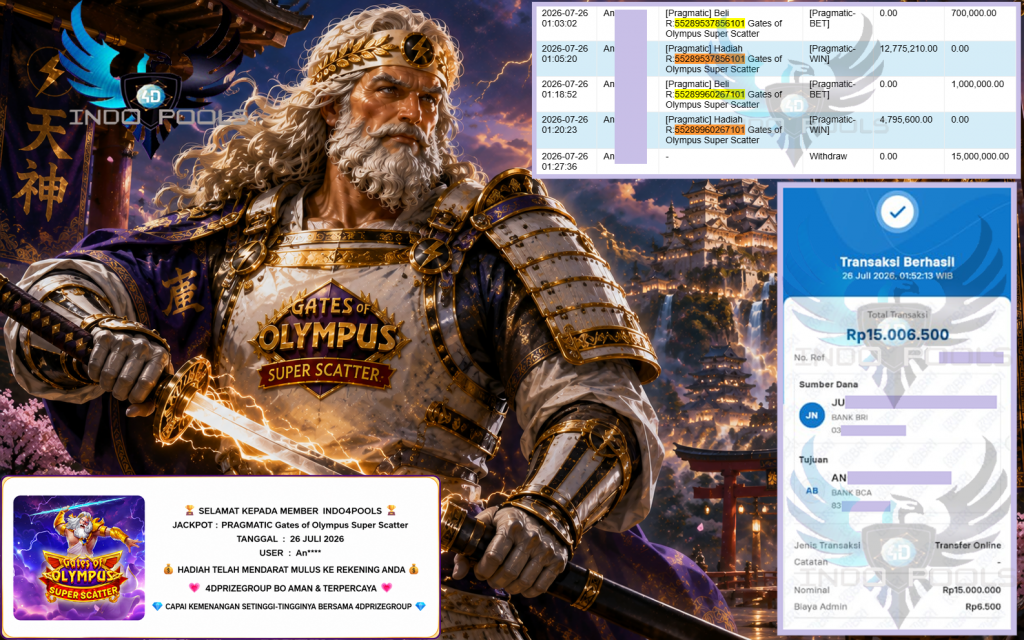Click the AB avatar under Tujuan
The width and height of the screenshot is (1024, 640).
pos(812,491)
